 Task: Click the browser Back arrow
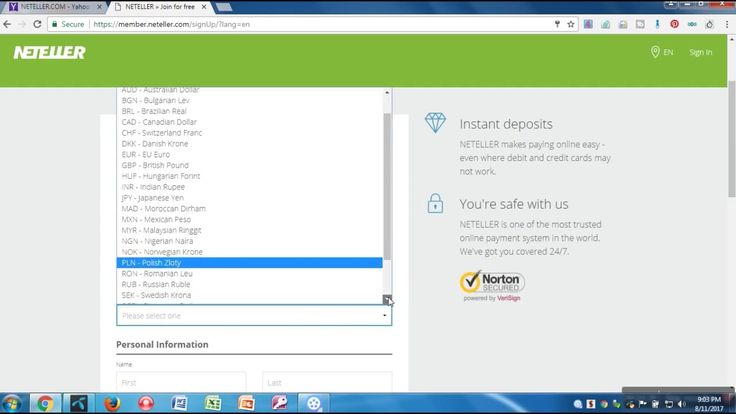click(7, 24)
